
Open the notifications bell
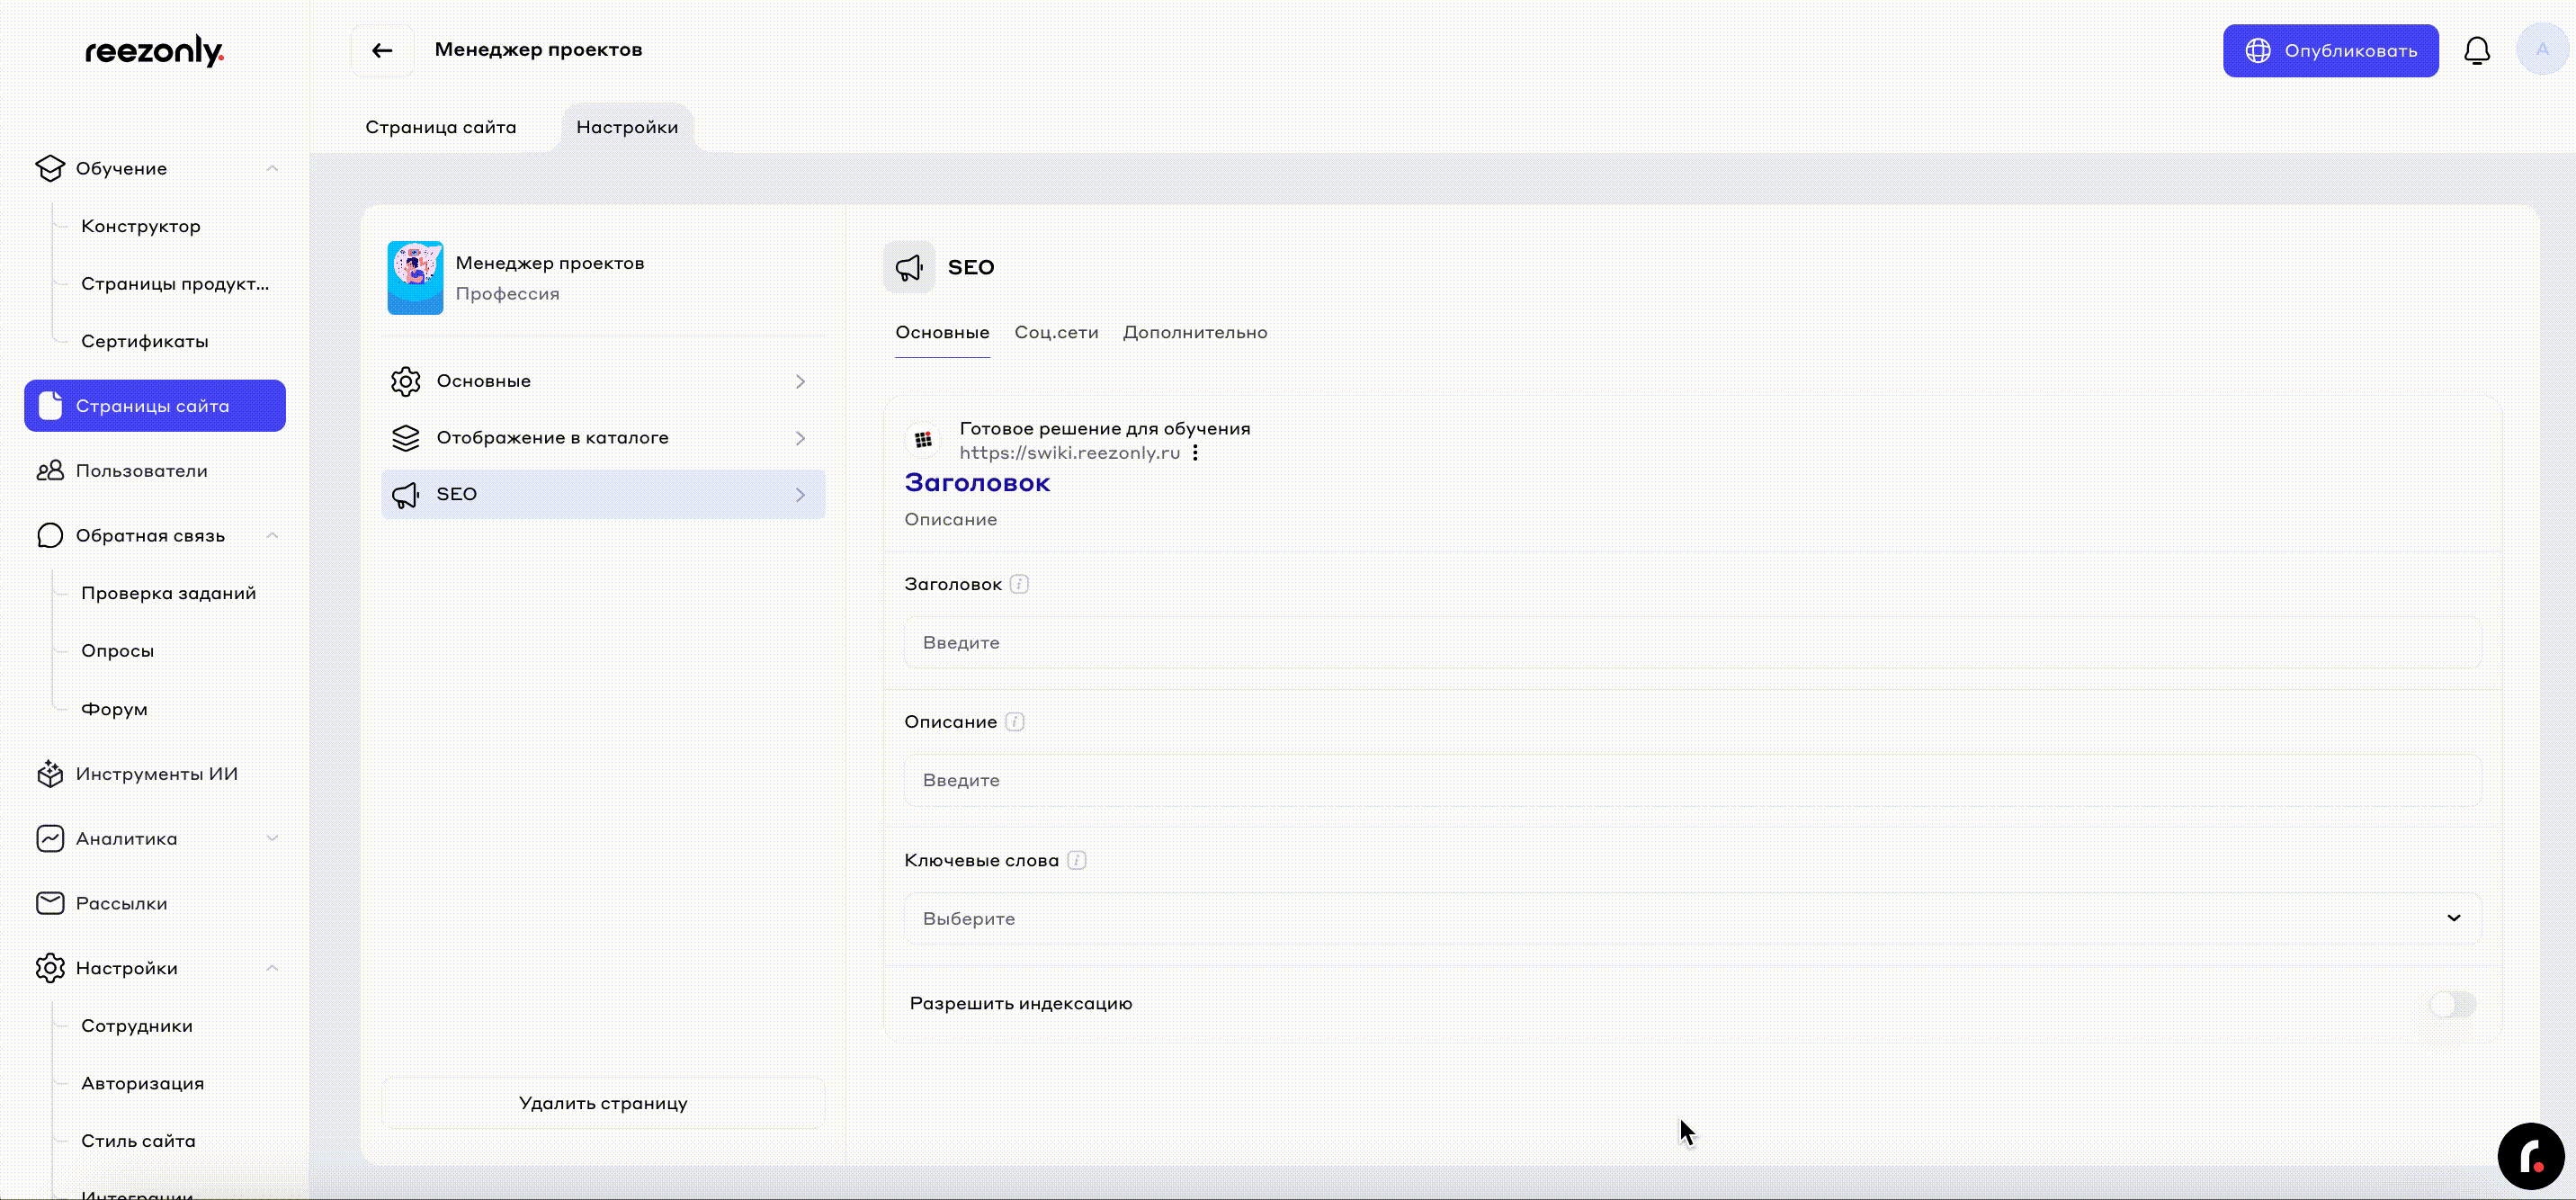[x=2476, y=50]
